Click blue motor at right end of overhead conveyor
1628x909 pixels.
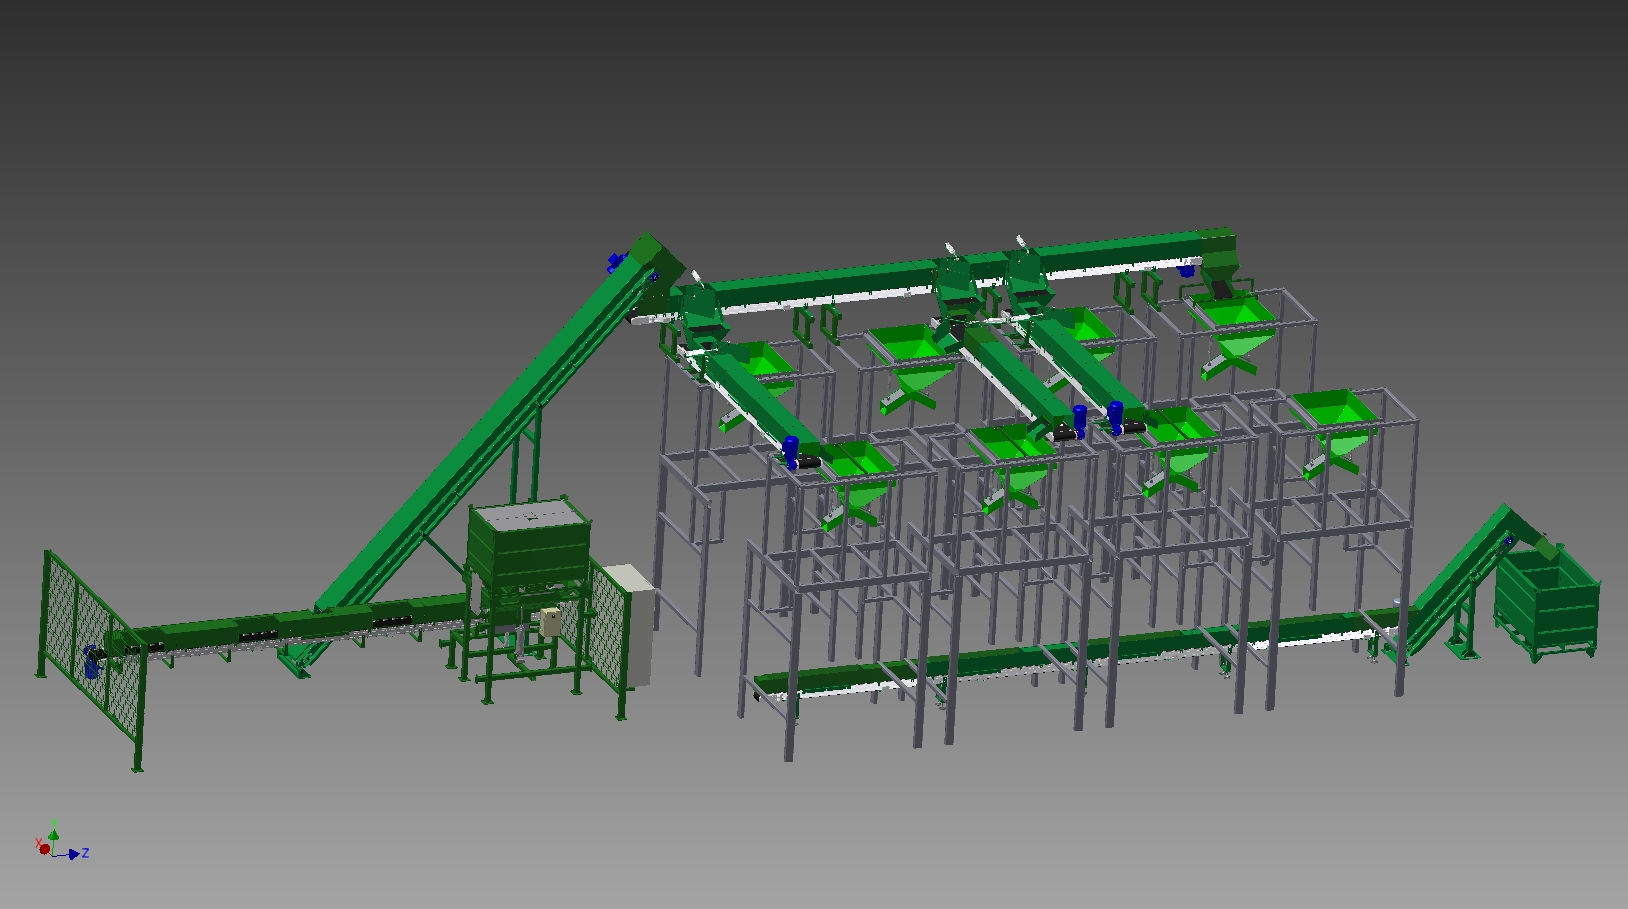point(1187,269)
